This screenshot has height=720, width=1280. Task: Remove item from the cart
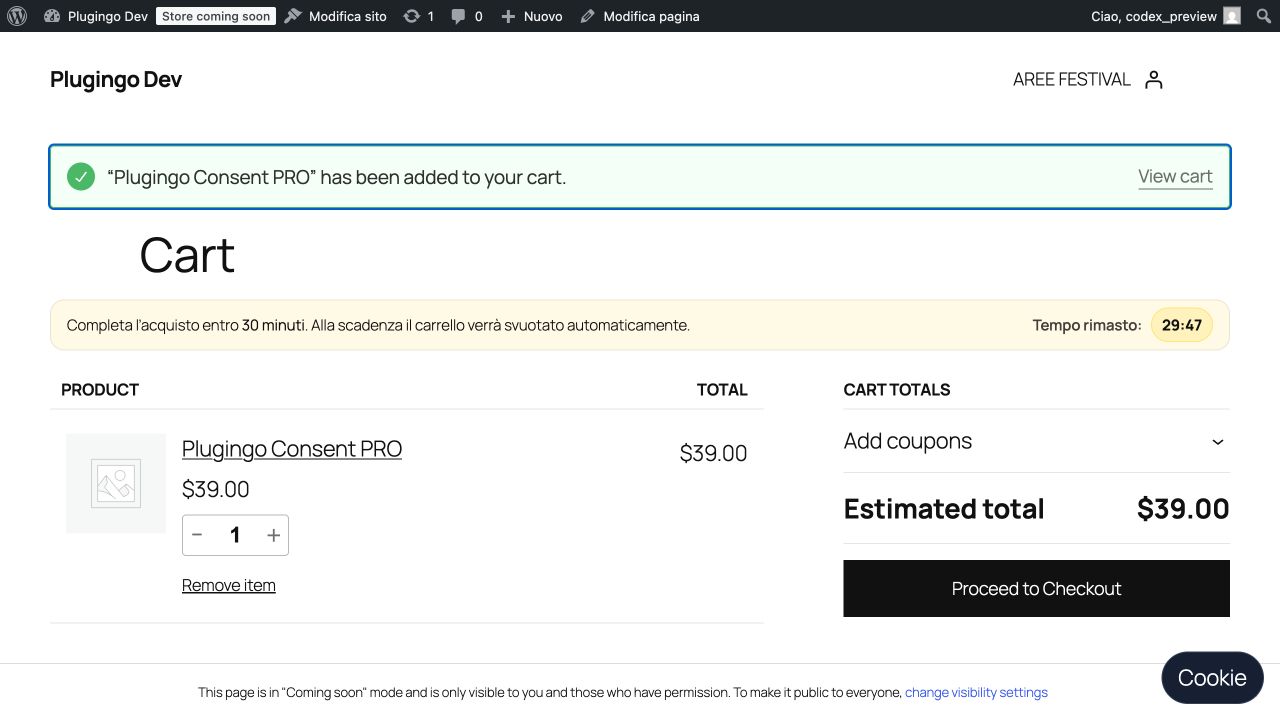[229, 586]
